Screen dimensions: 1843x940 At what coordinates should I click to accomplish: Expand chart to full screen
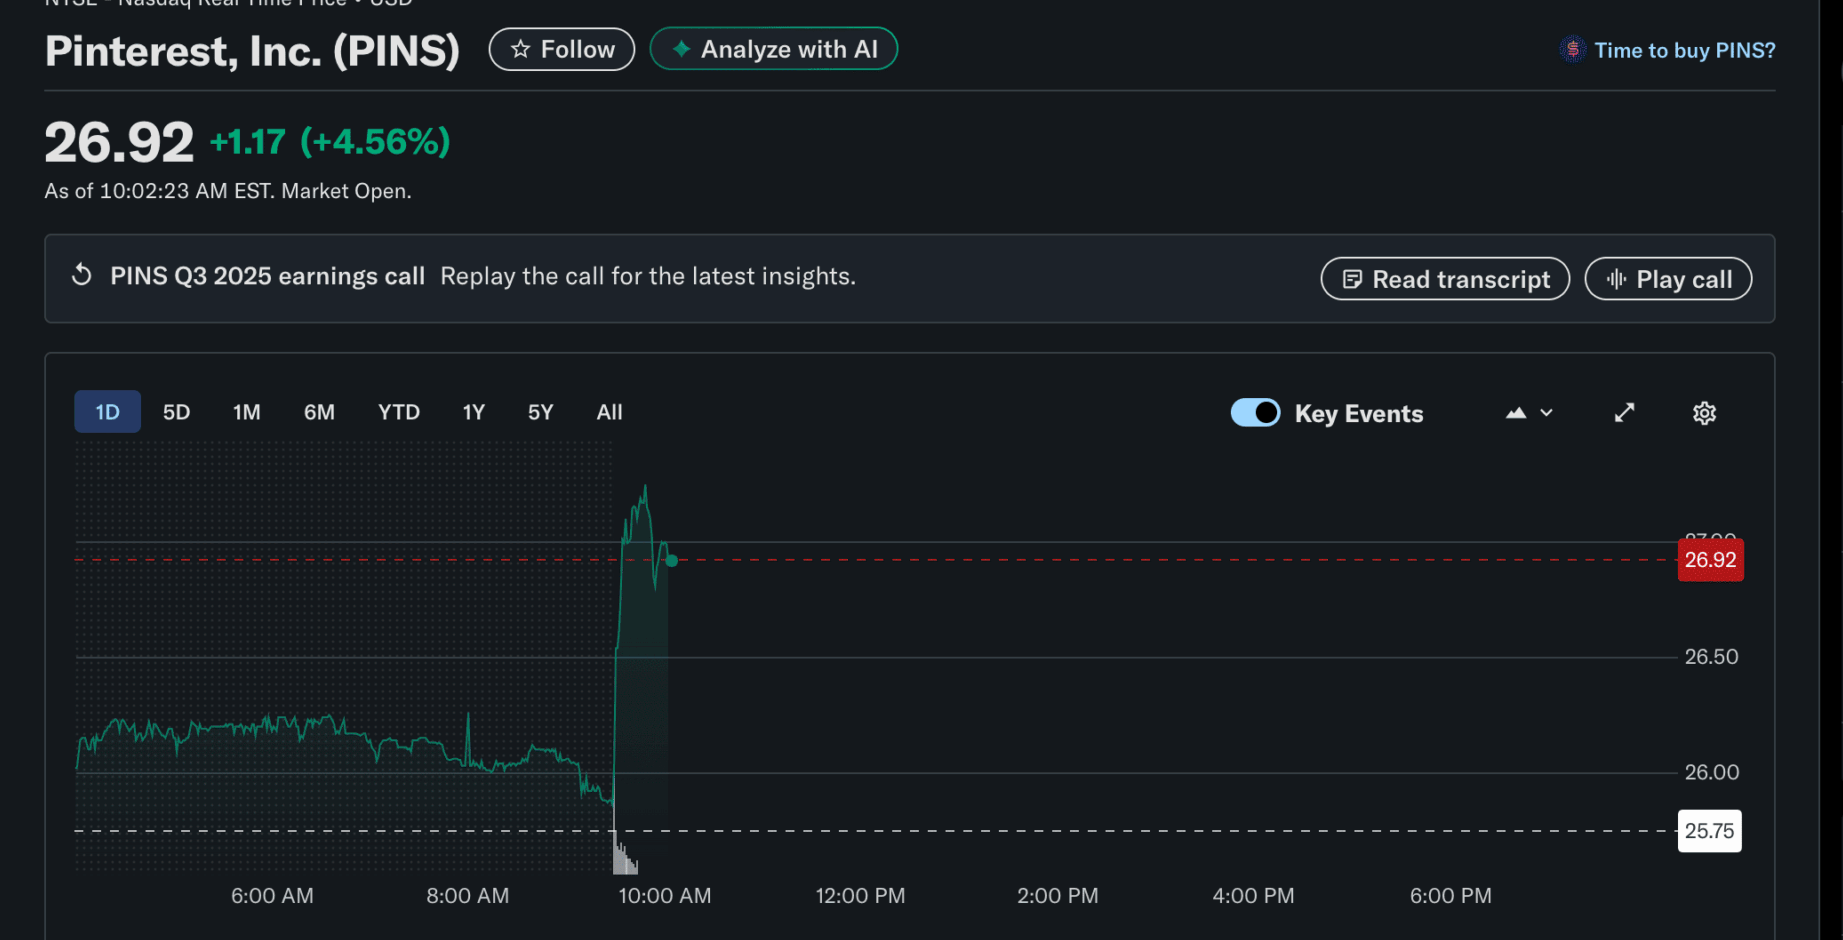[x=1624, y=413]
